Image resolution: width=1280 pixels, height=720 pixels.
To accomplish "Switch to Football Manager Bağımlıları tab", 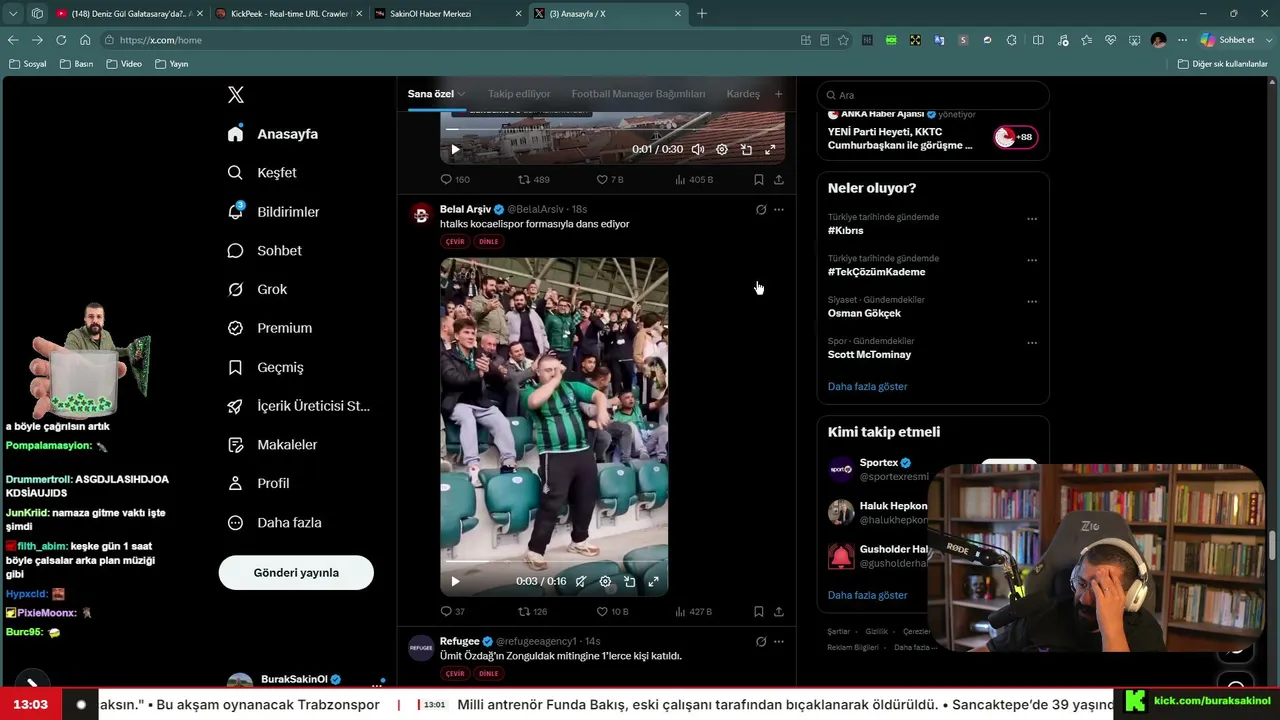I will click(x=638, y=94).
